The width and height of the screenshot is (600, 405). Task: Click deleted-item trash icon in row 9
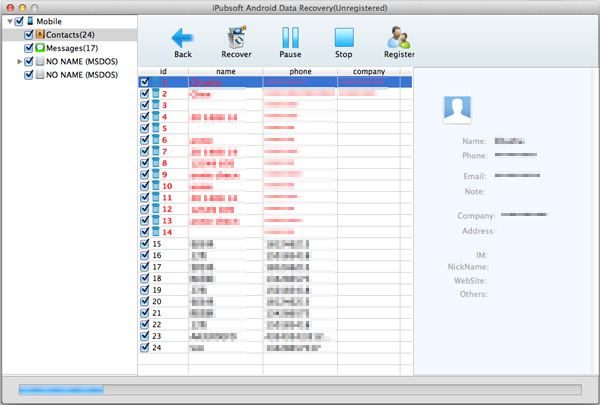[x=155, y=174]
